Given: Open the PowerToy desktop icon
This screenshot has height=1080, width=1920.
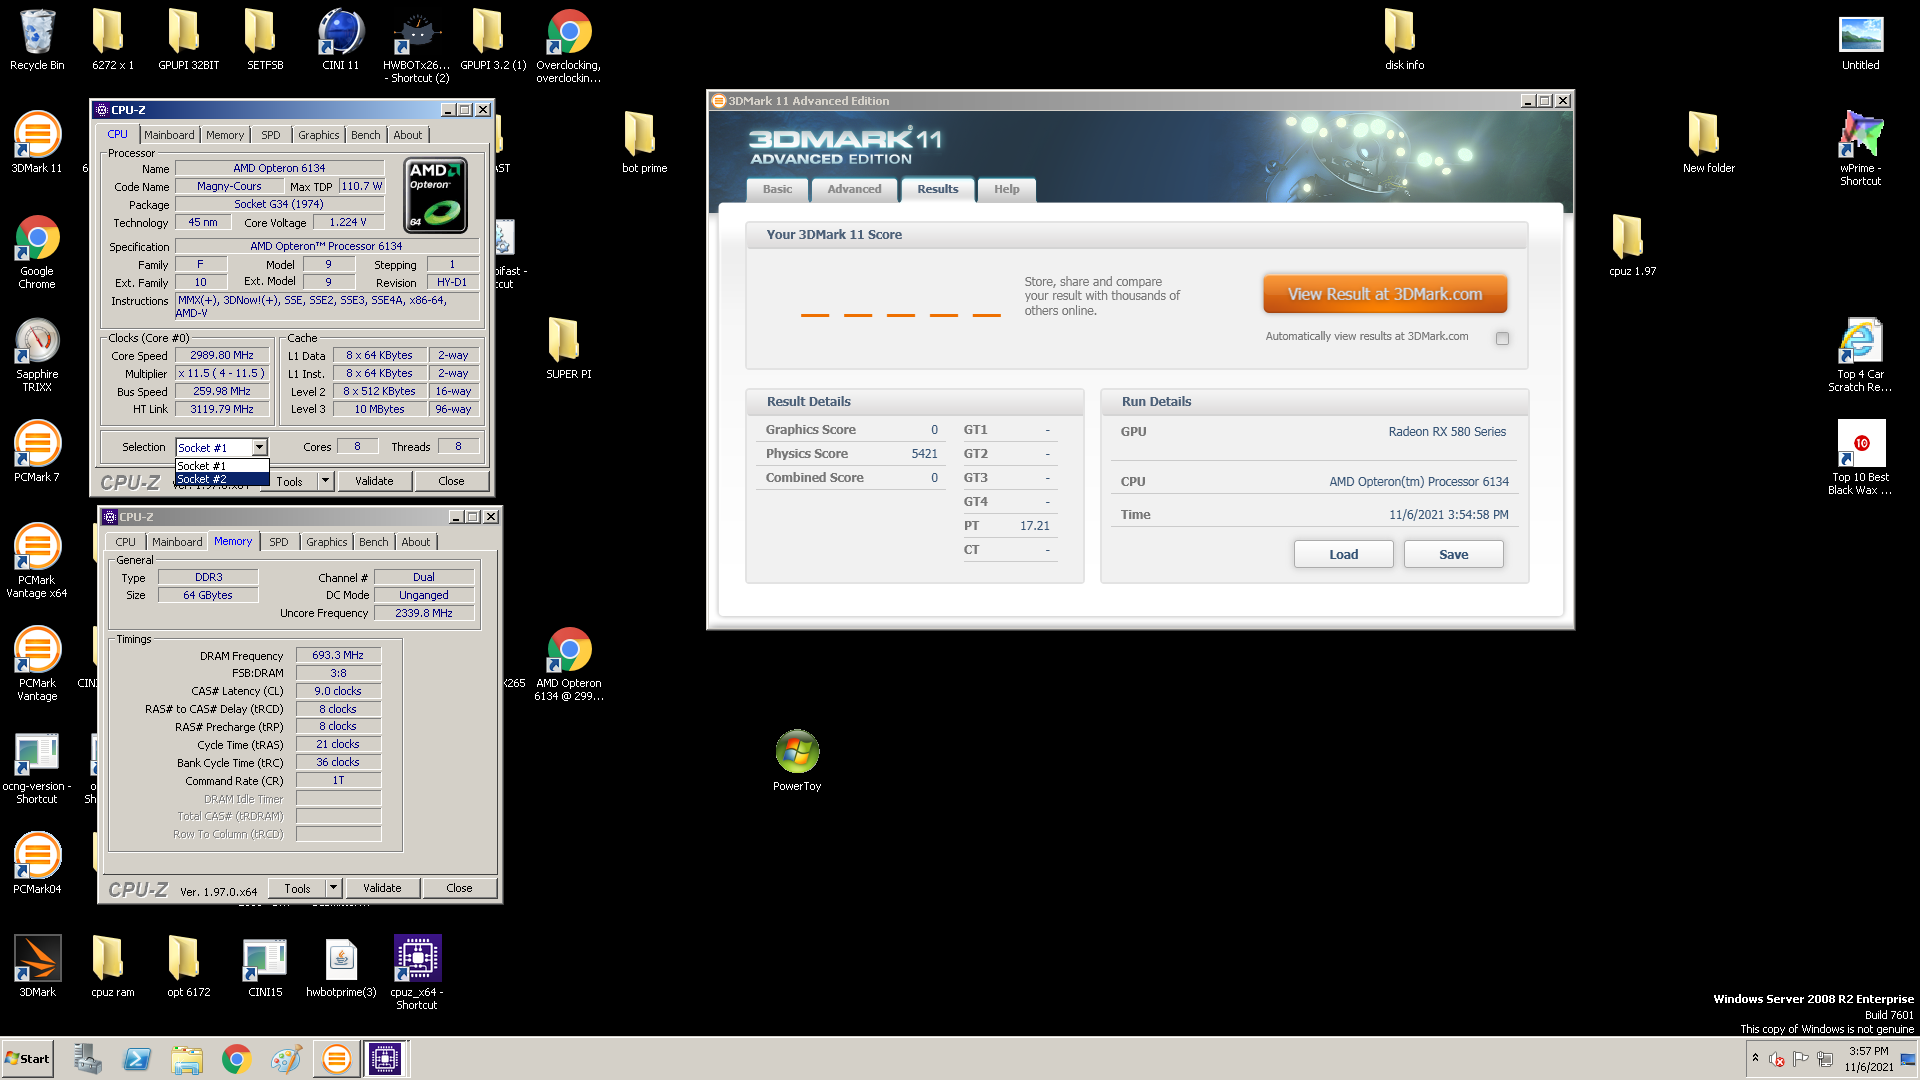Looking at the screenshot, I should coord(797,761).
